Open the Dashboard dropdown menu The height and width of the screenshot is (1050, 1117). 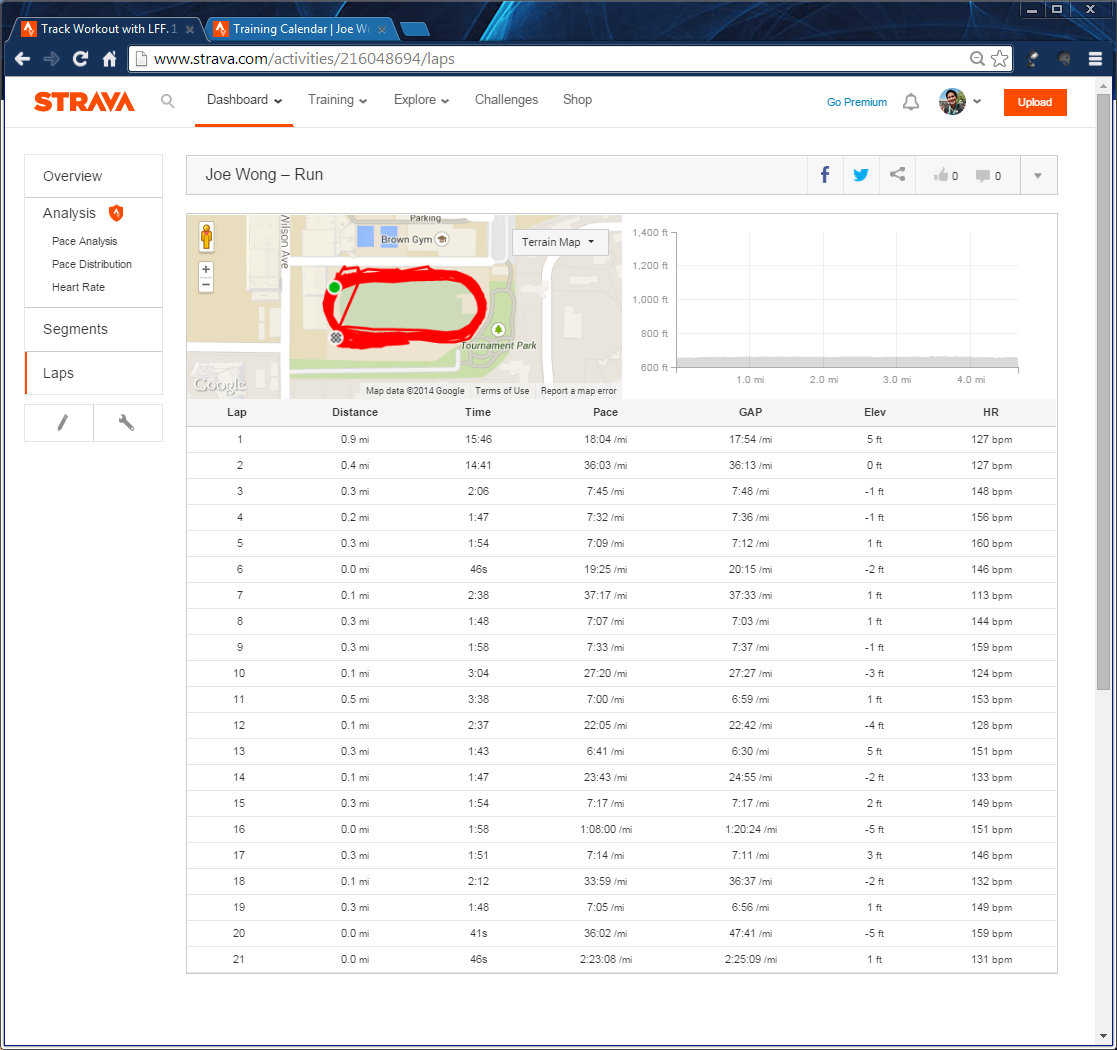coord(244,100)
